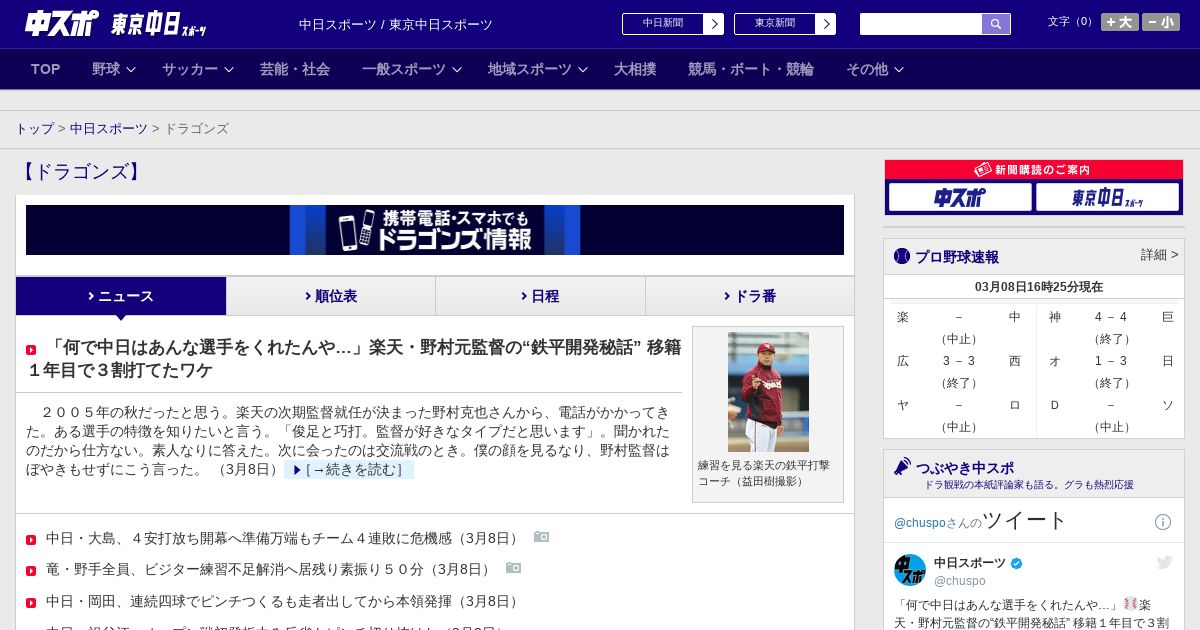Click the verified badge next to 中日スポーツ
The height and width of the screenshot is (630, 1200).
coord(1017,563)
